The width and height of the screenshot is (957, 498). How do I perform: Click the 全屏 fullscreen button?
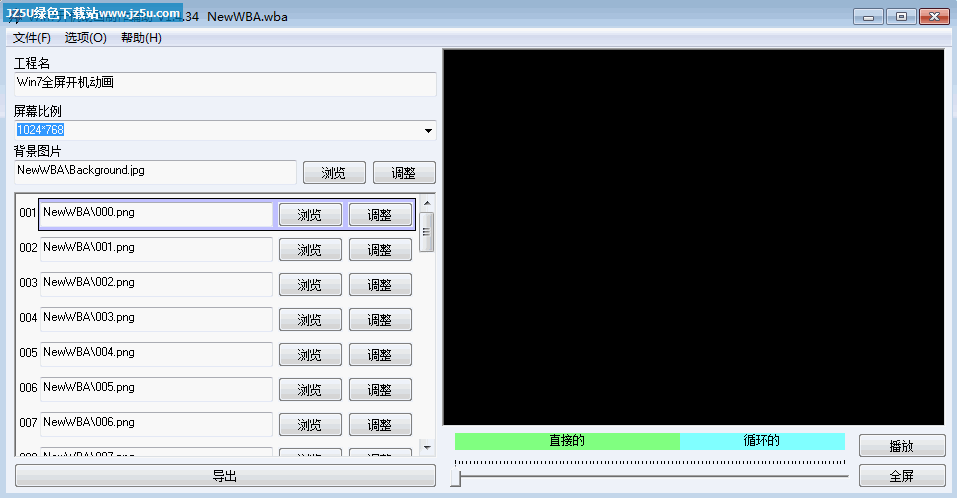[902, 476]
